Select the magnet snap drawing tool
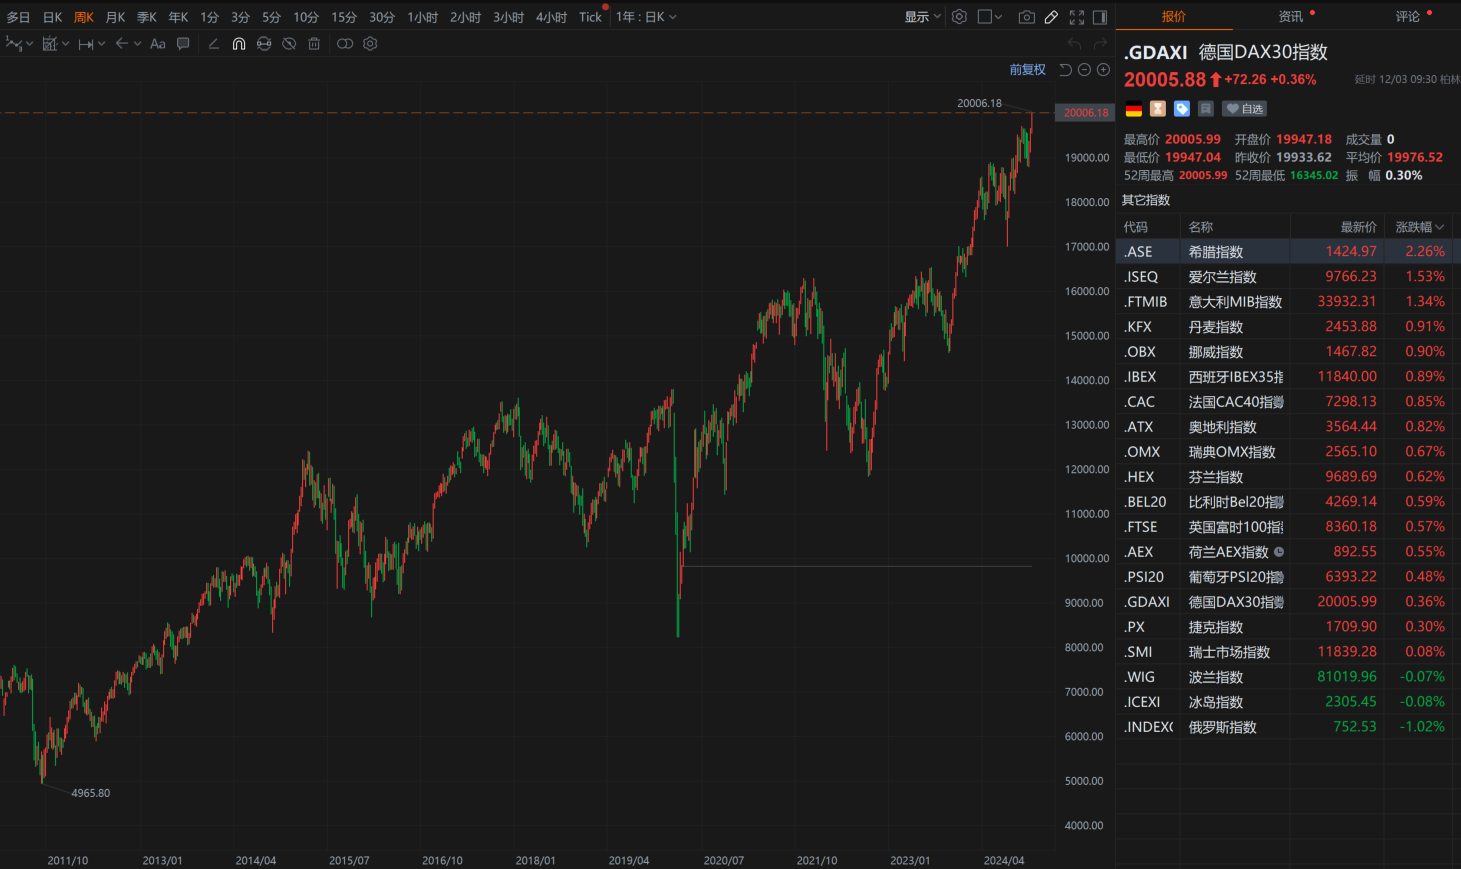Screen dimensions: 1461x869 (x=239, y=44)
